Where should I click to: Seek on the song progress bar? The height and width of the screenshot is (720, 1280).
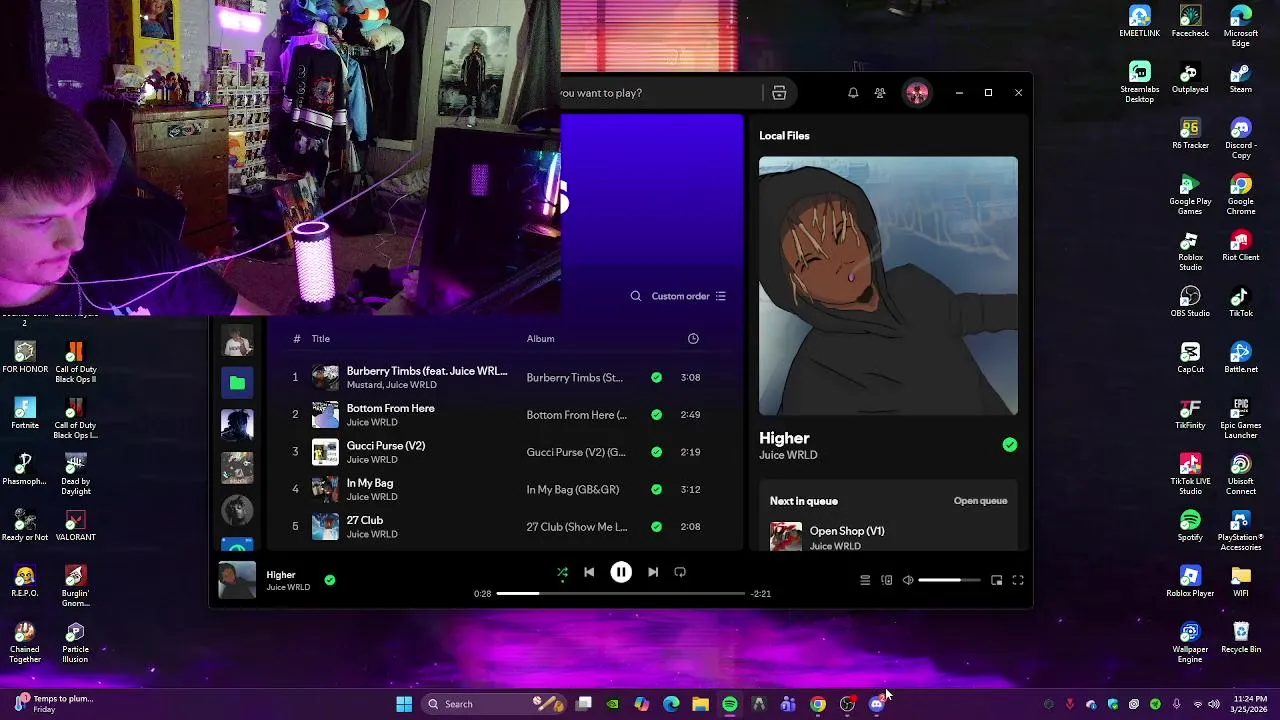[621, 593]
